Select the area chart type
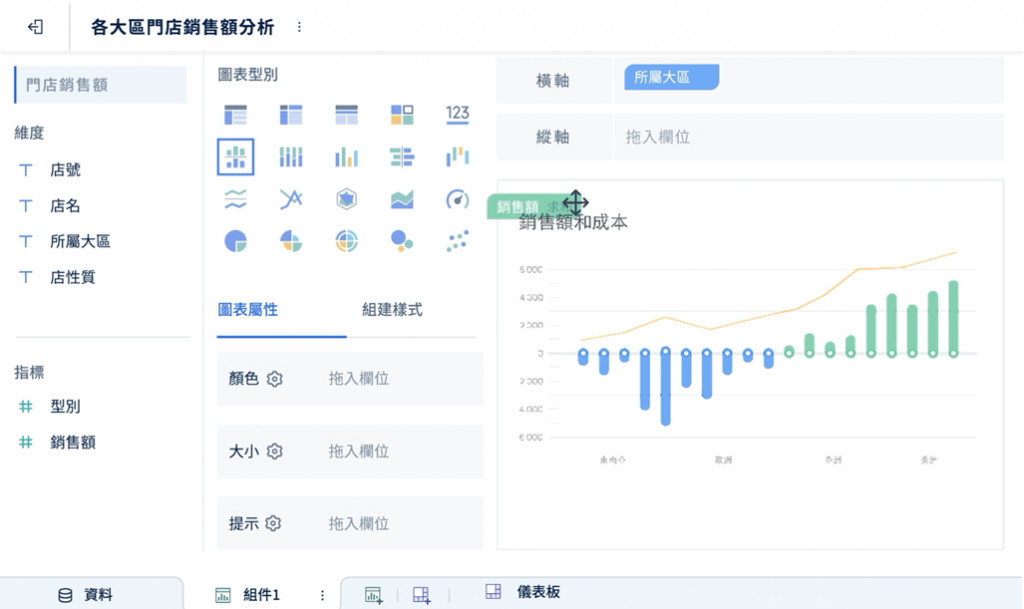Screen dimensions: 1024x609 click(x=402, y=199)
